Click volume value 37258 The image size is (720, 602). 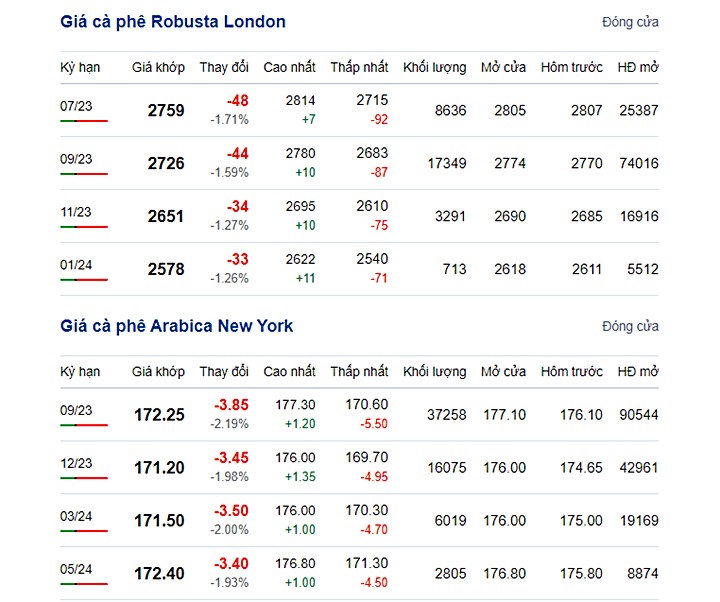pyautogui.click(x=447, y=415)
